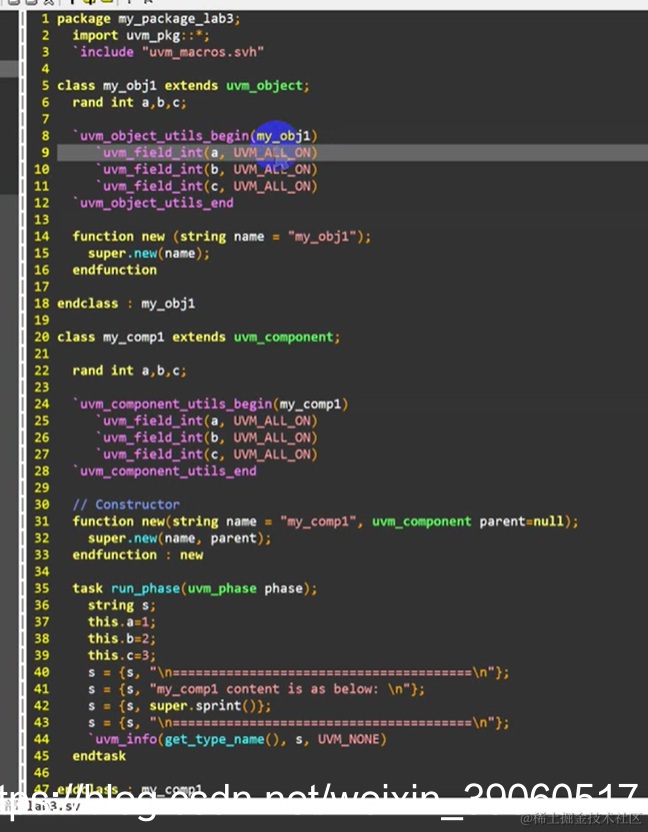
Task: Click the string "my_obj1" on line 14
Action: (322, 237)
